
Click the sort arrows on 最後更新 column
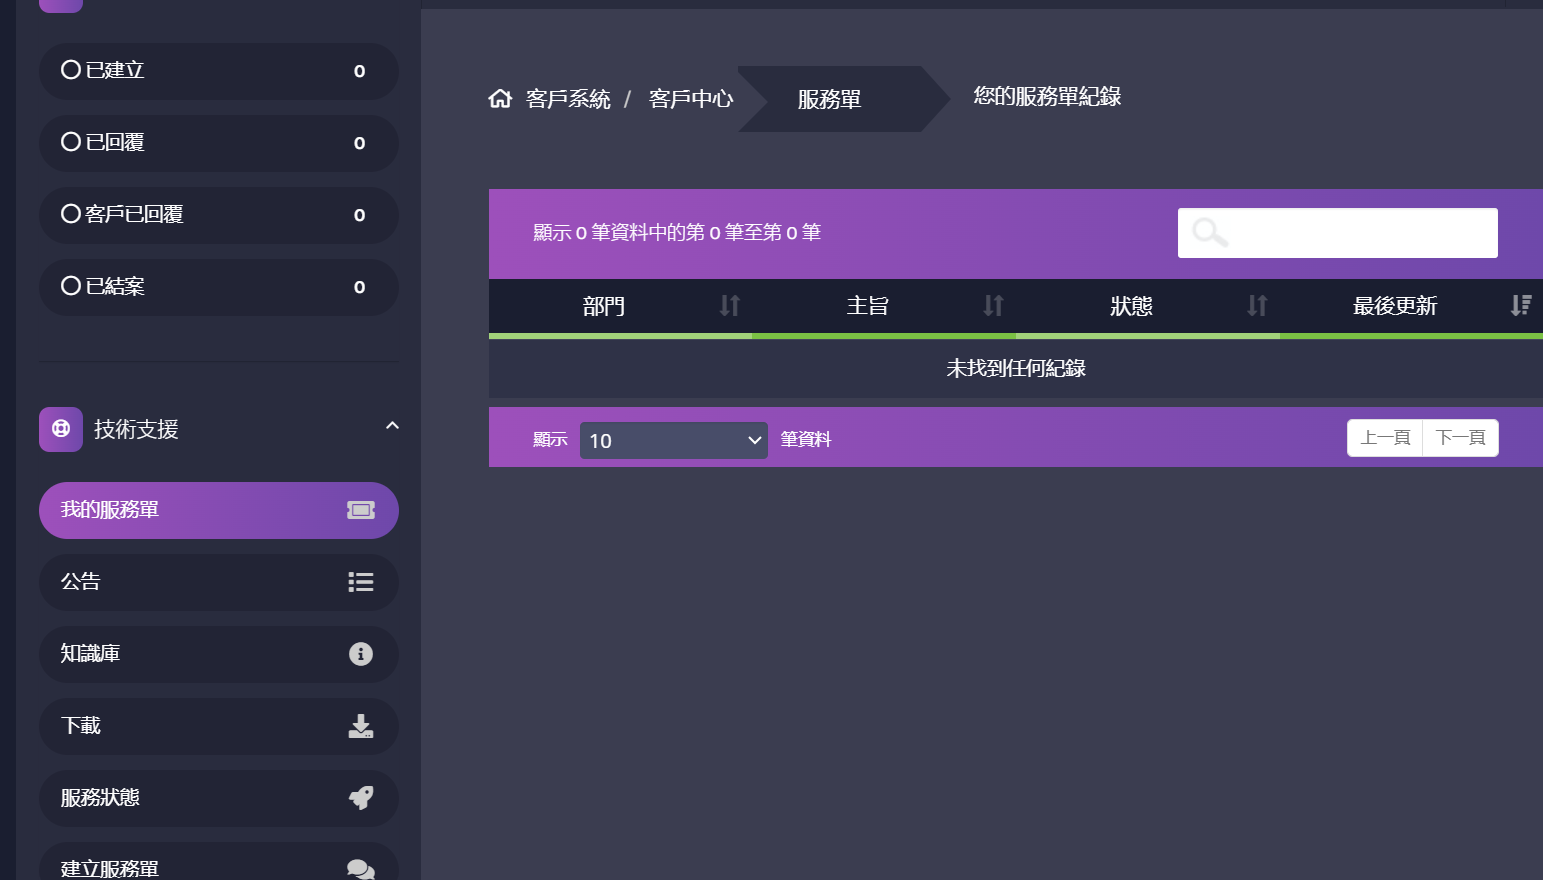point(1523,306)
